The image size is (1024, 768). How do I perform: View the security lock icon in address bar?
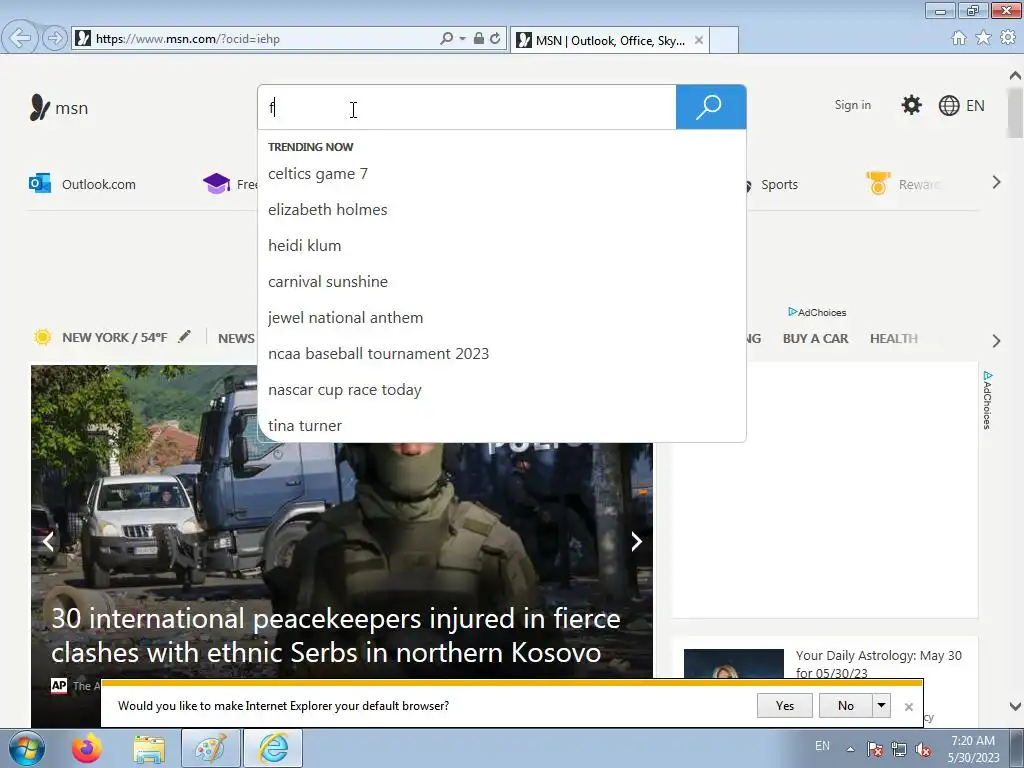coord(479,39)
